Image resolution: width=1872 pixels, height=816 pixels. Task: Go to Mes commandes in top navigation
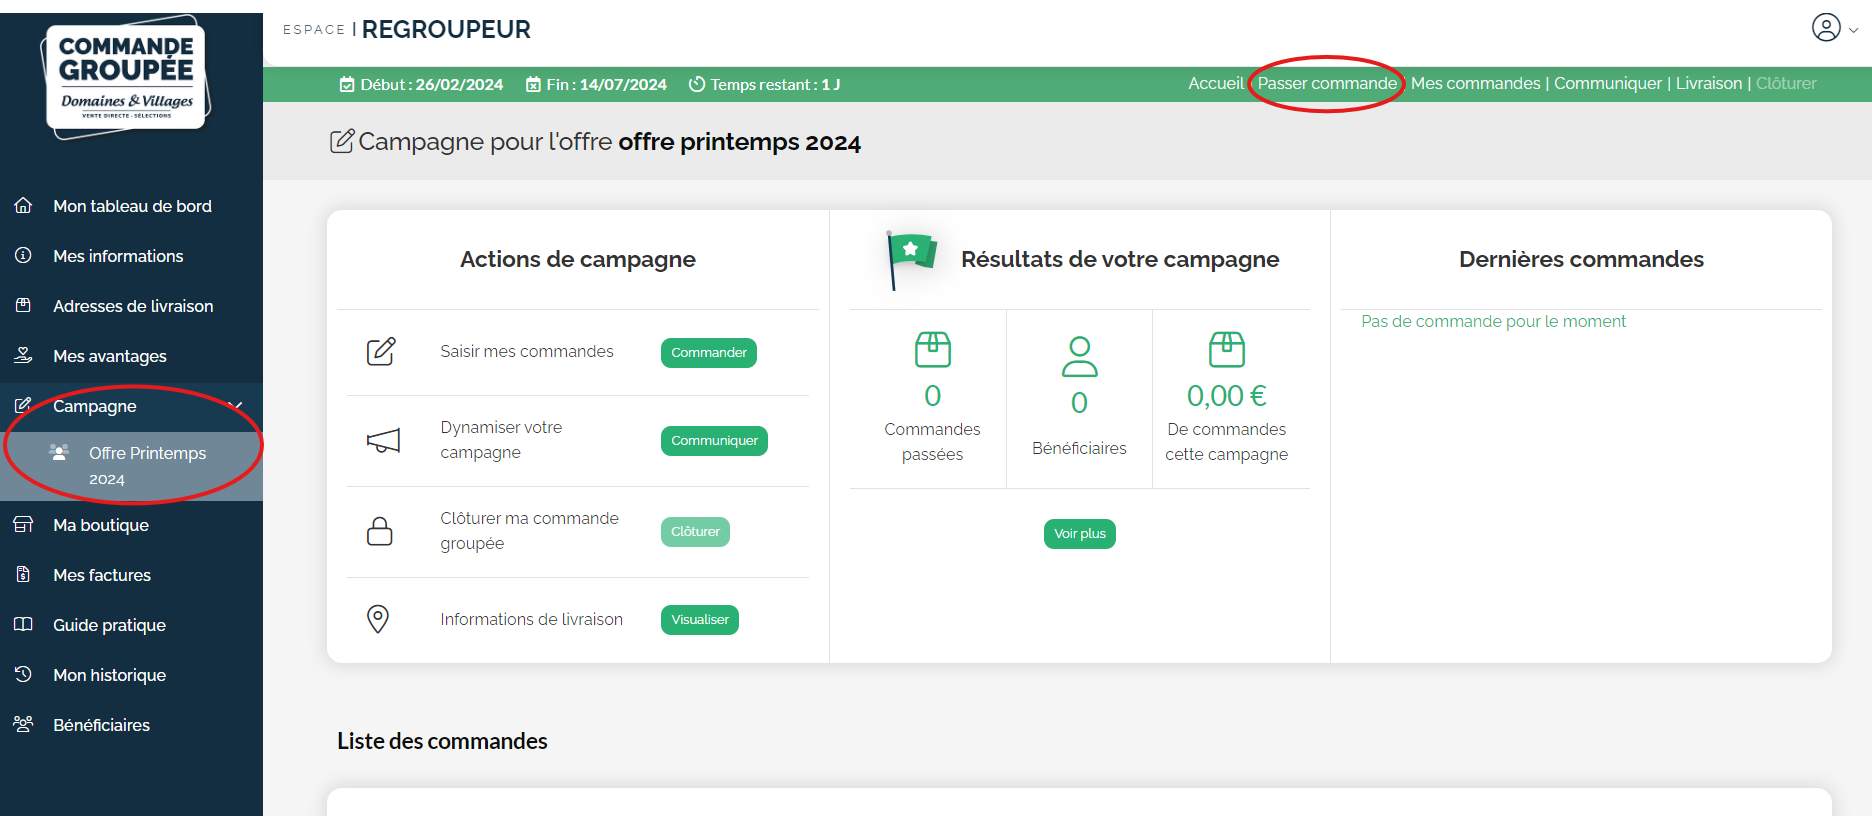point(1475,84)
